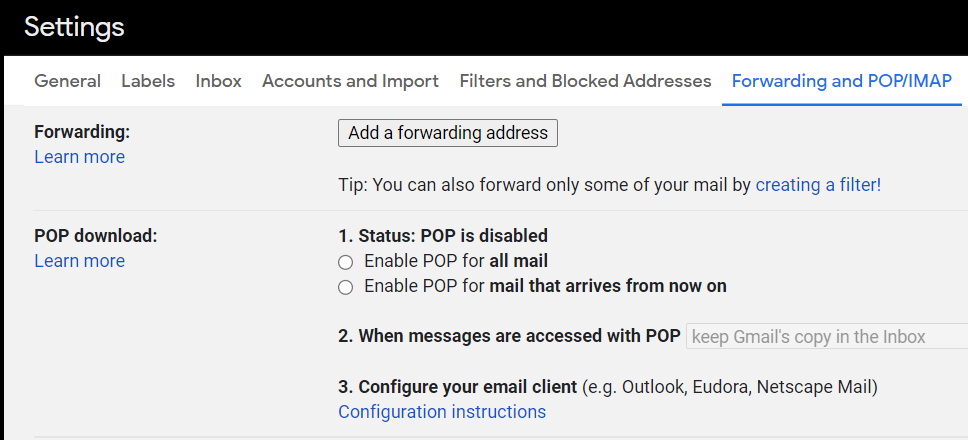Click the Settings page heading
968x440 pixels.
(x=74, y=27)
